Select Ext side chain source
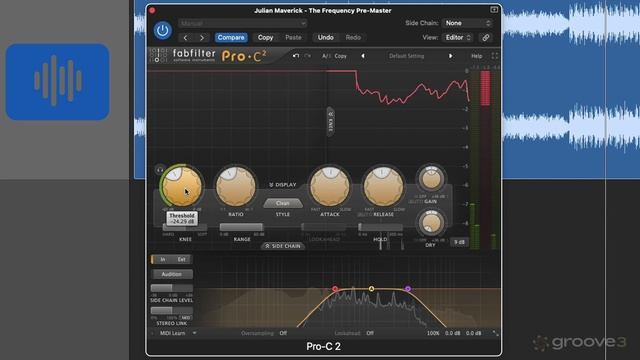Viewport: 640px width, 360px height. (182, 260)
